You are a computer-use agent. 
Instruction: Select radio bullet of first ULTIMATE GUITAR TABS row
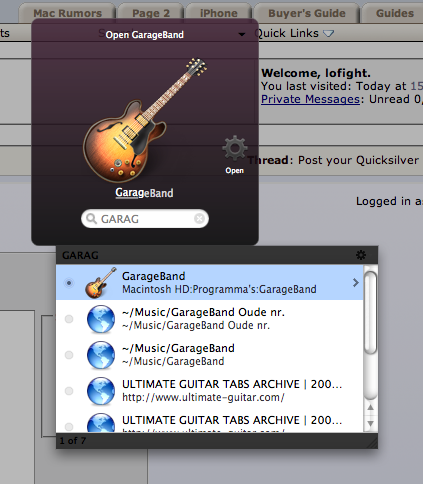click(69, 391)
